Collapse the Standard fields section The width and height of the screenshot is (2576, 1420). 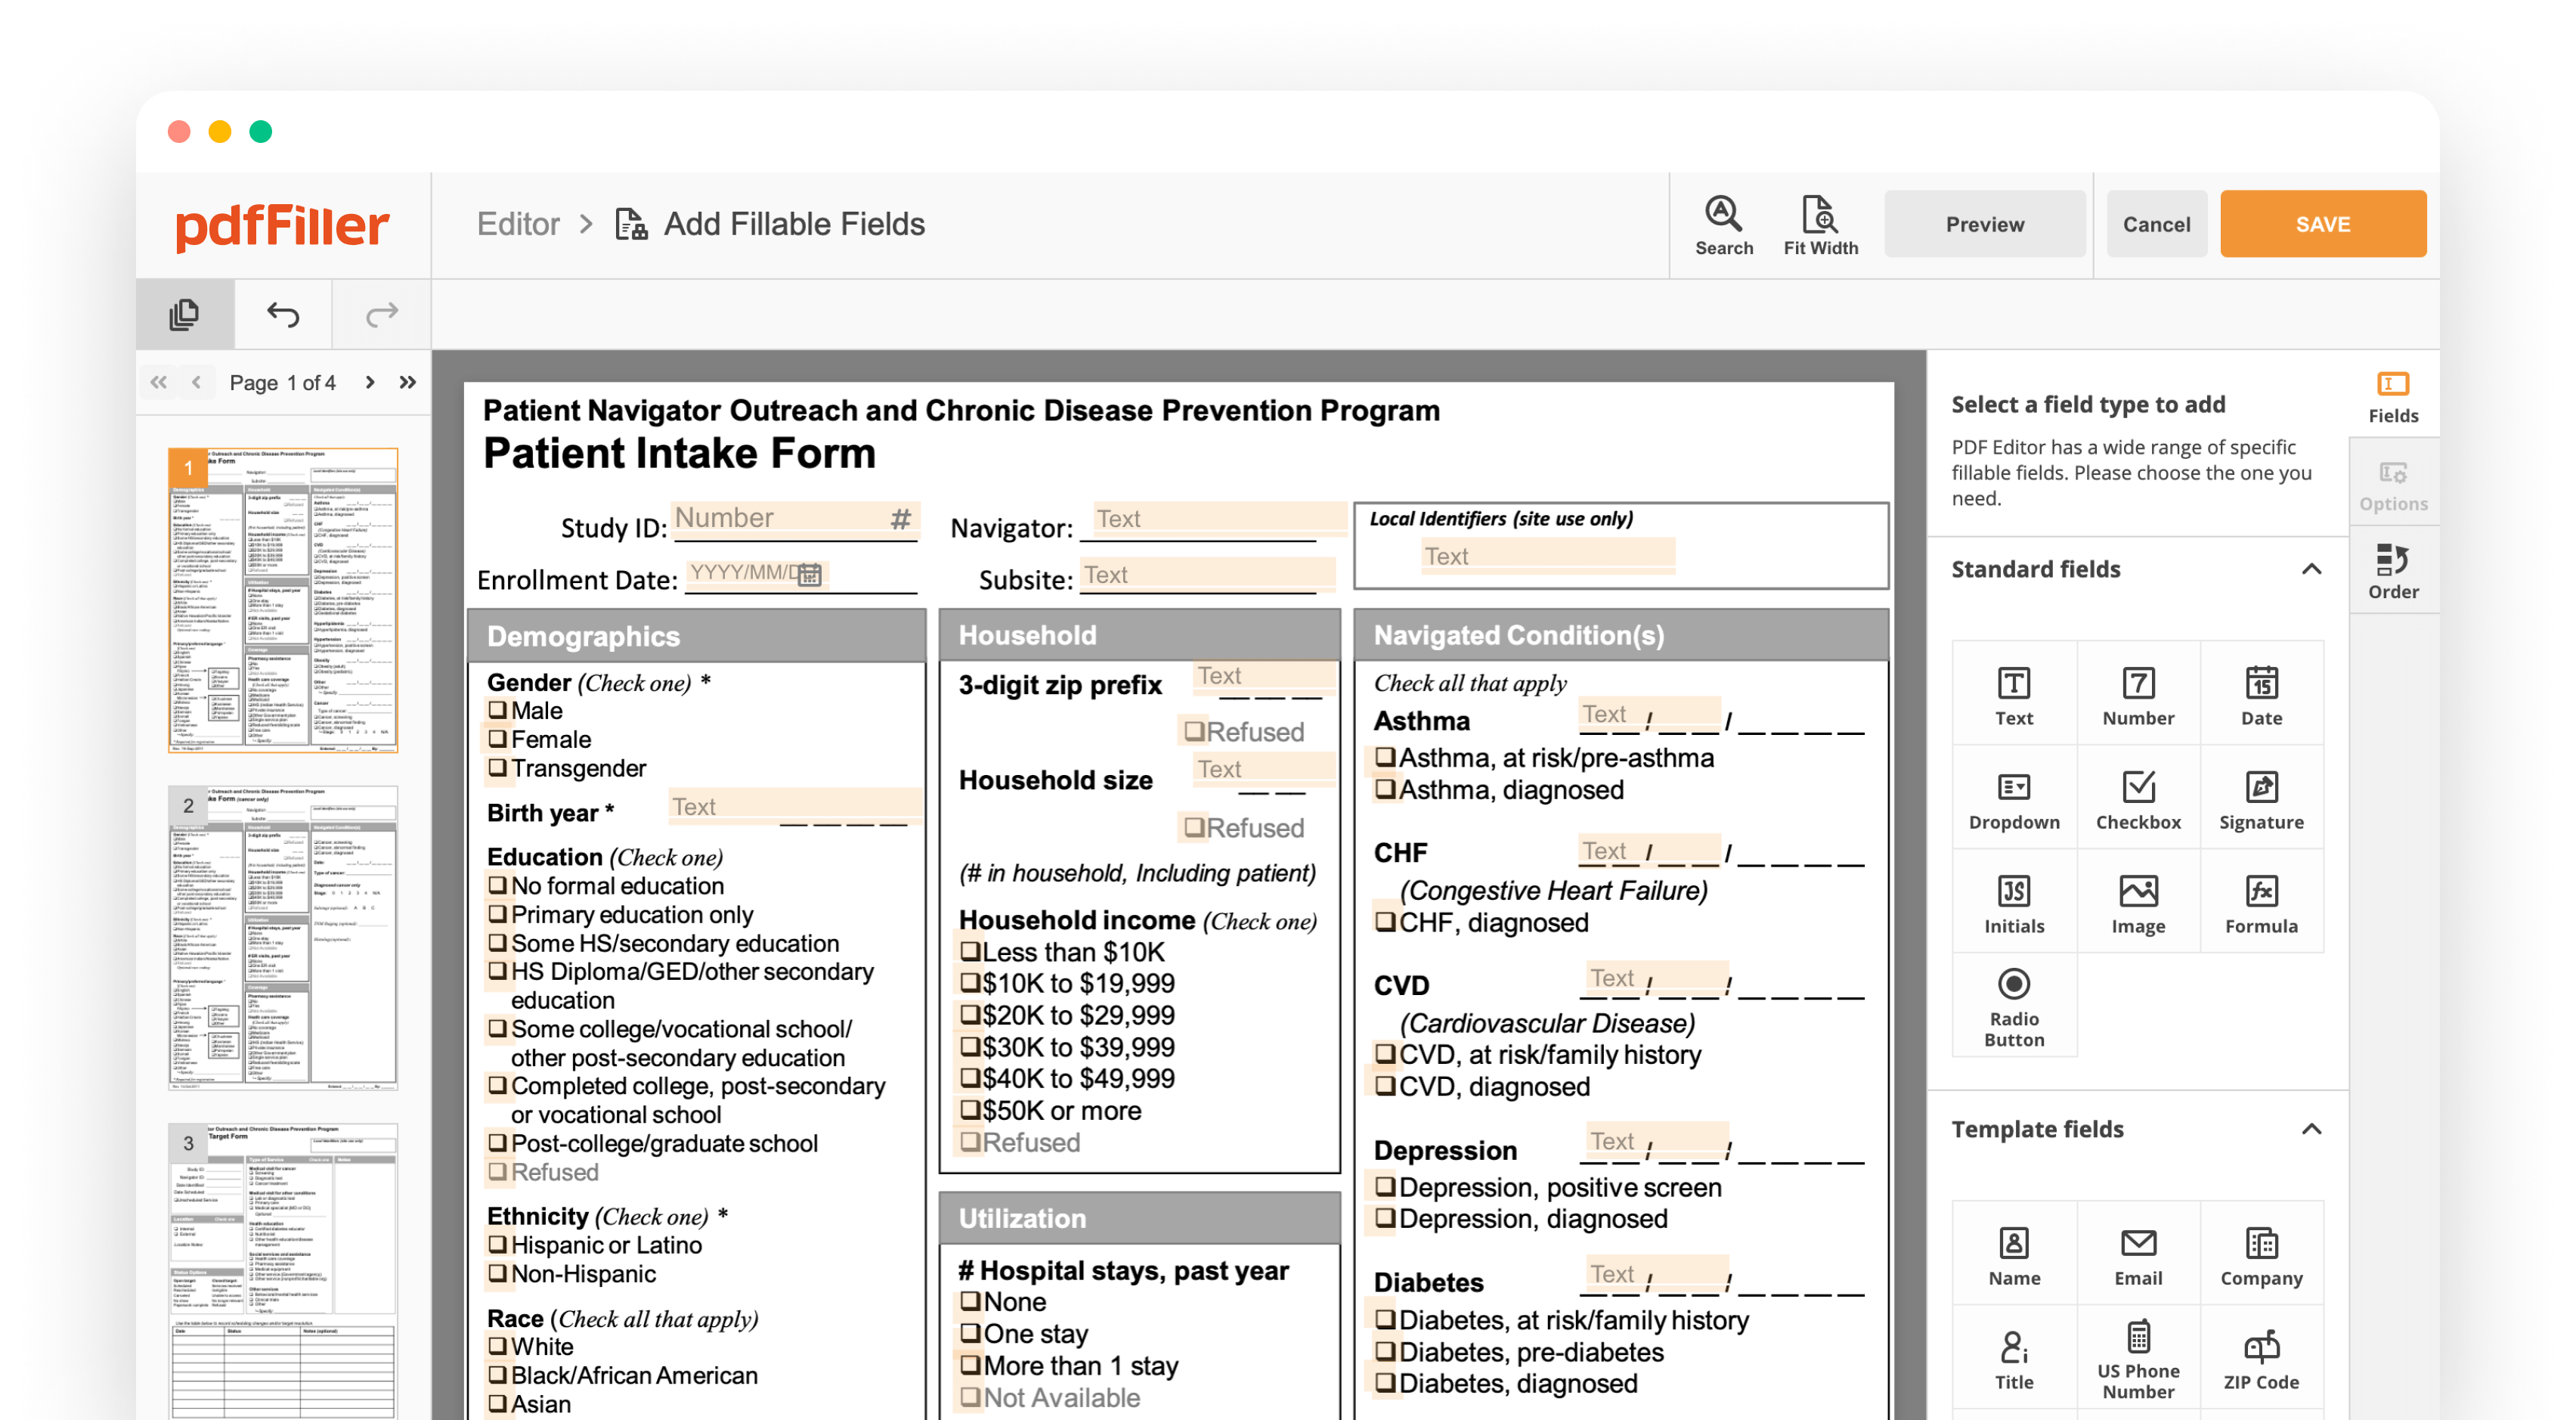coord(2311,569)
